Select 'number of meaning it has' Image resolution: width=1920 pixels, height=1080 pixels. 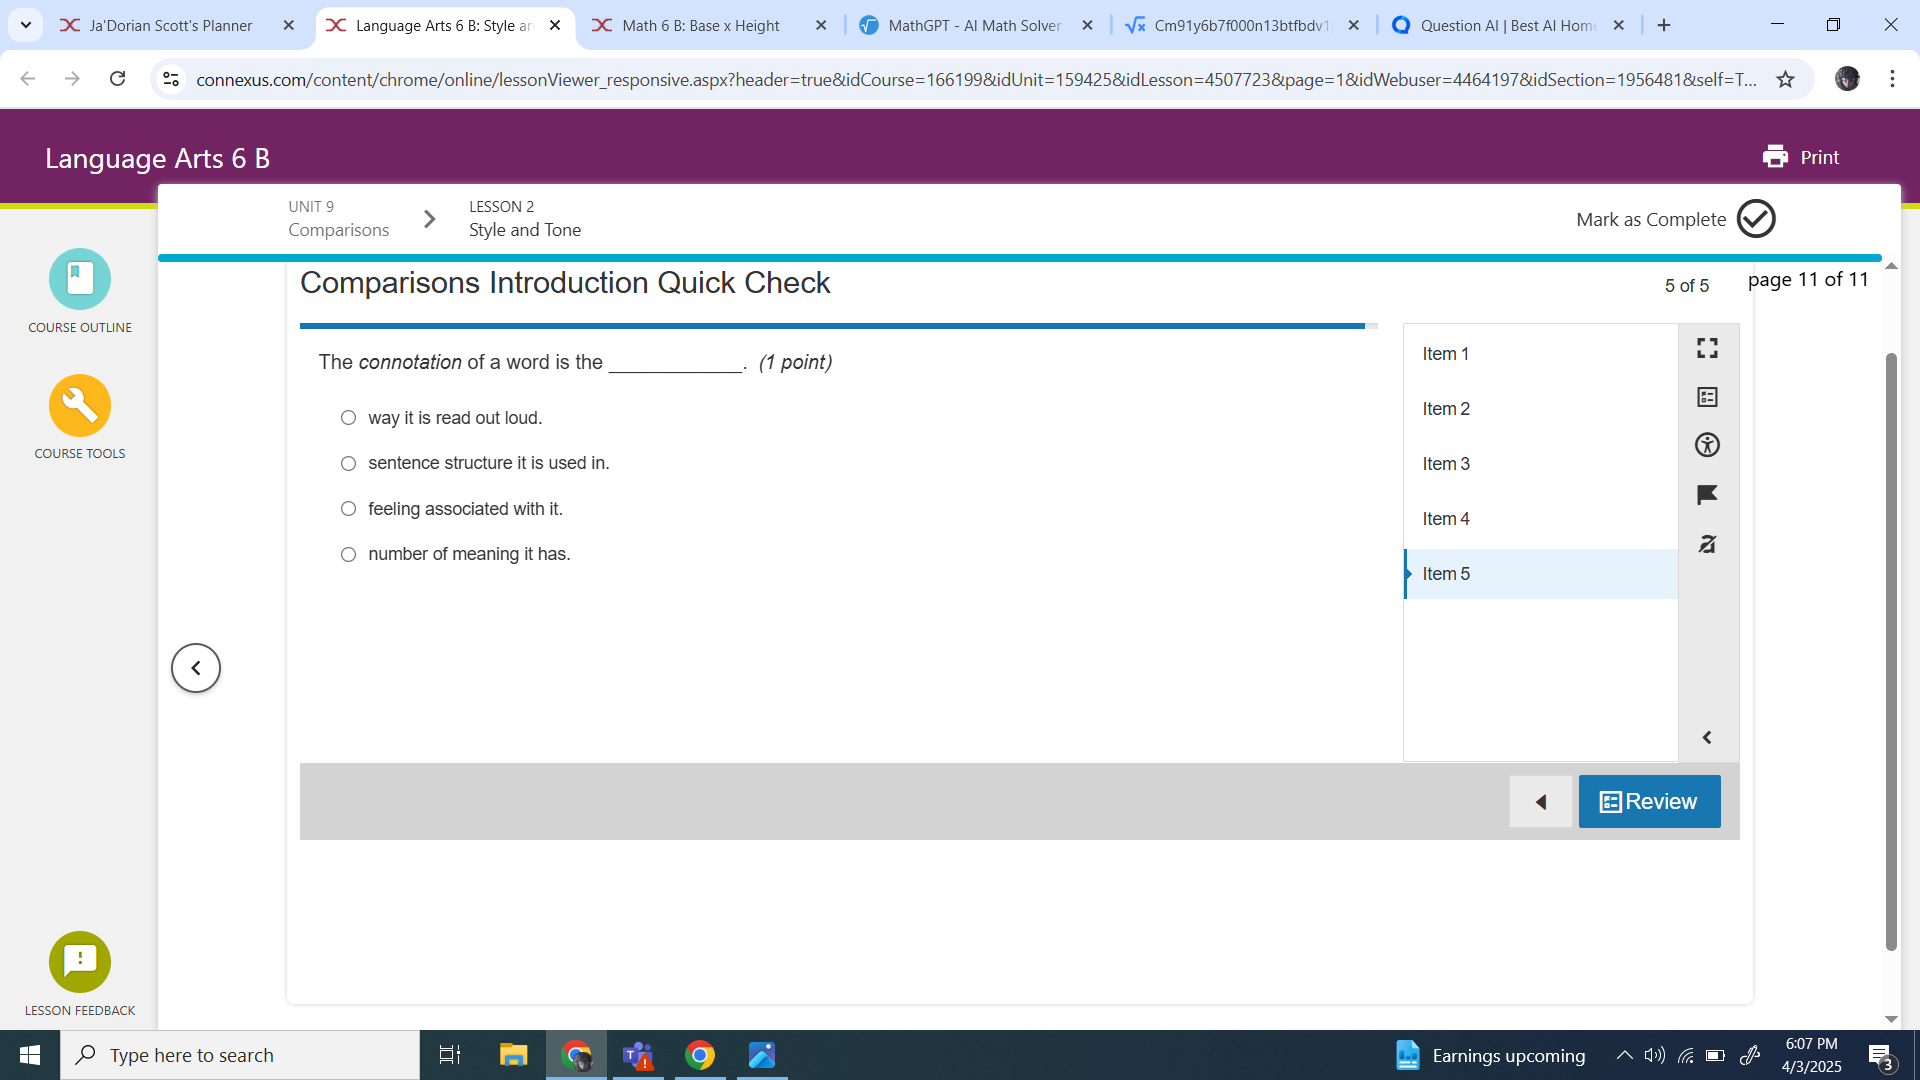click(x=348, y=554)
